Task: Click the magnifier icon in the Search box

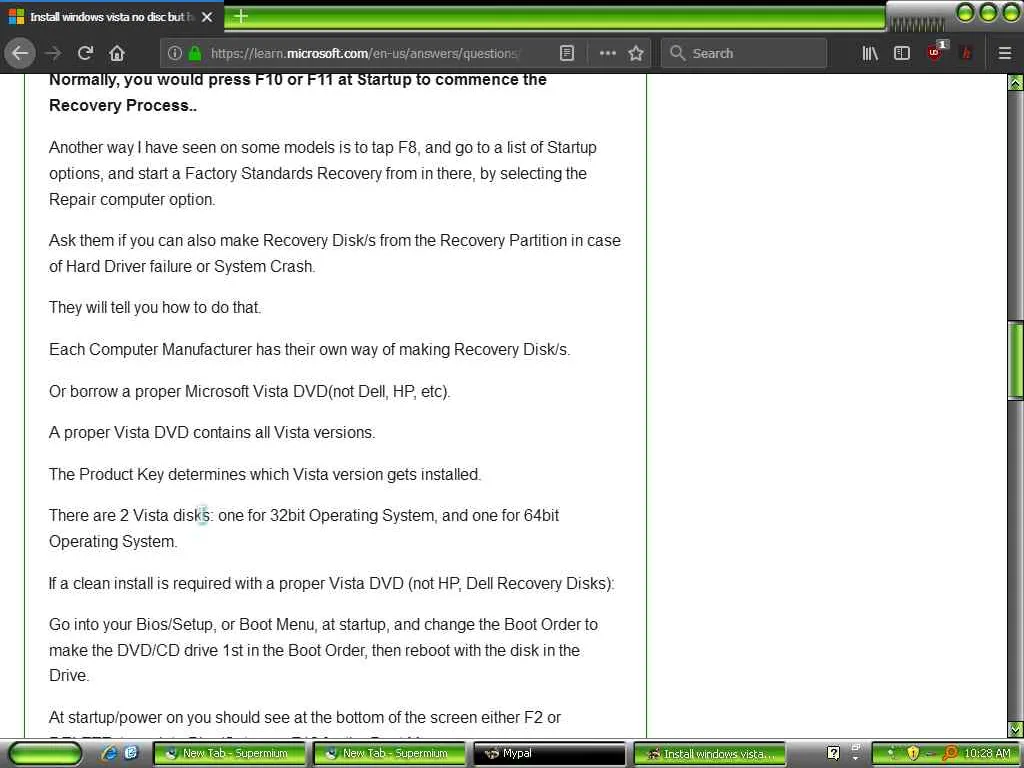Action: tap(677, 53)
